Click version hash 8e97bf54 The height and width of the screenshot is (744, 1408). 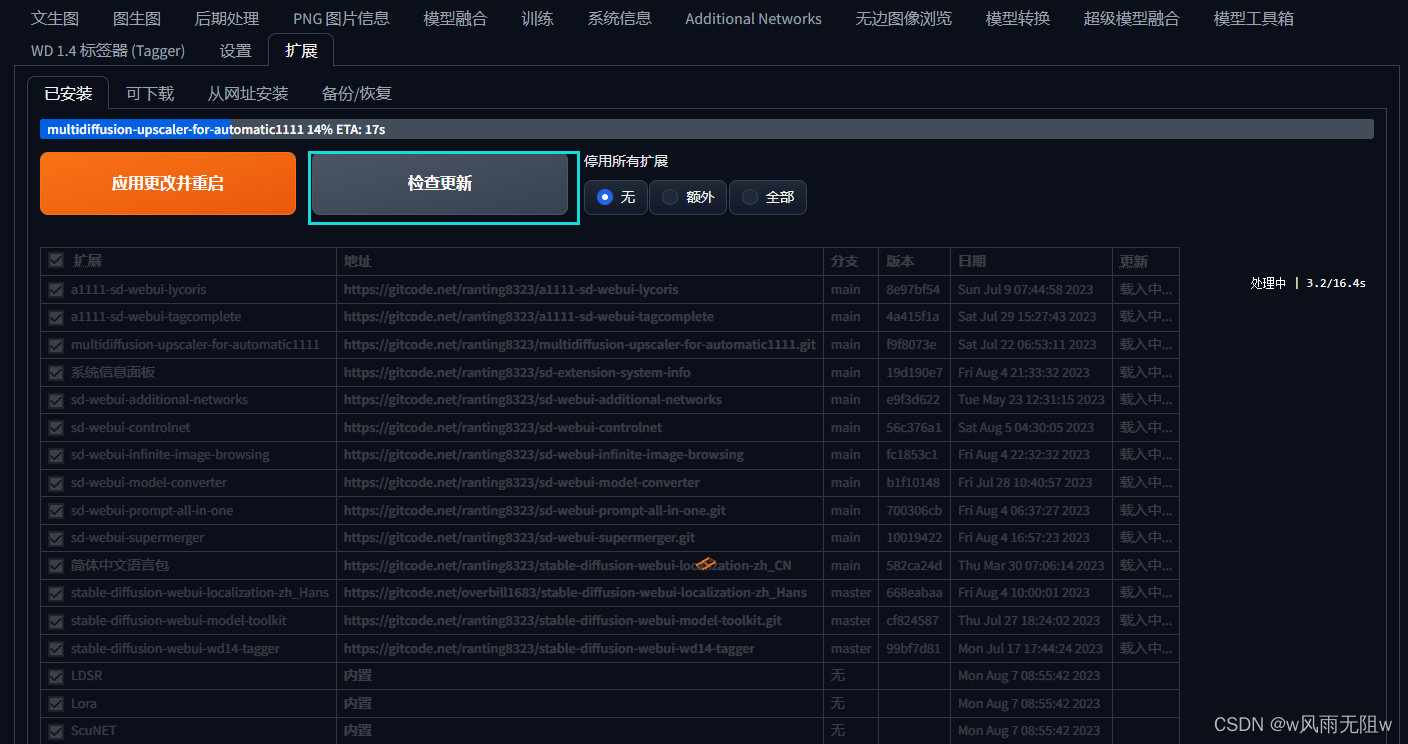tap(913, 289)
